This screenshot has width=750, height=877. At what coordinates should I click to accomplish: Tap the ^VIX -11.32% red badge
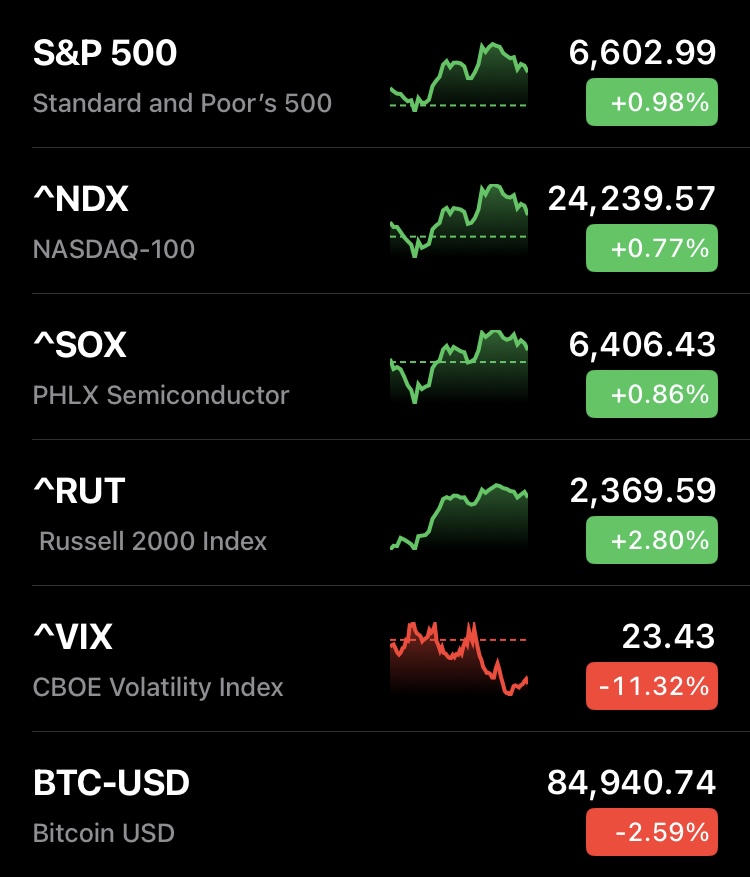651,686
